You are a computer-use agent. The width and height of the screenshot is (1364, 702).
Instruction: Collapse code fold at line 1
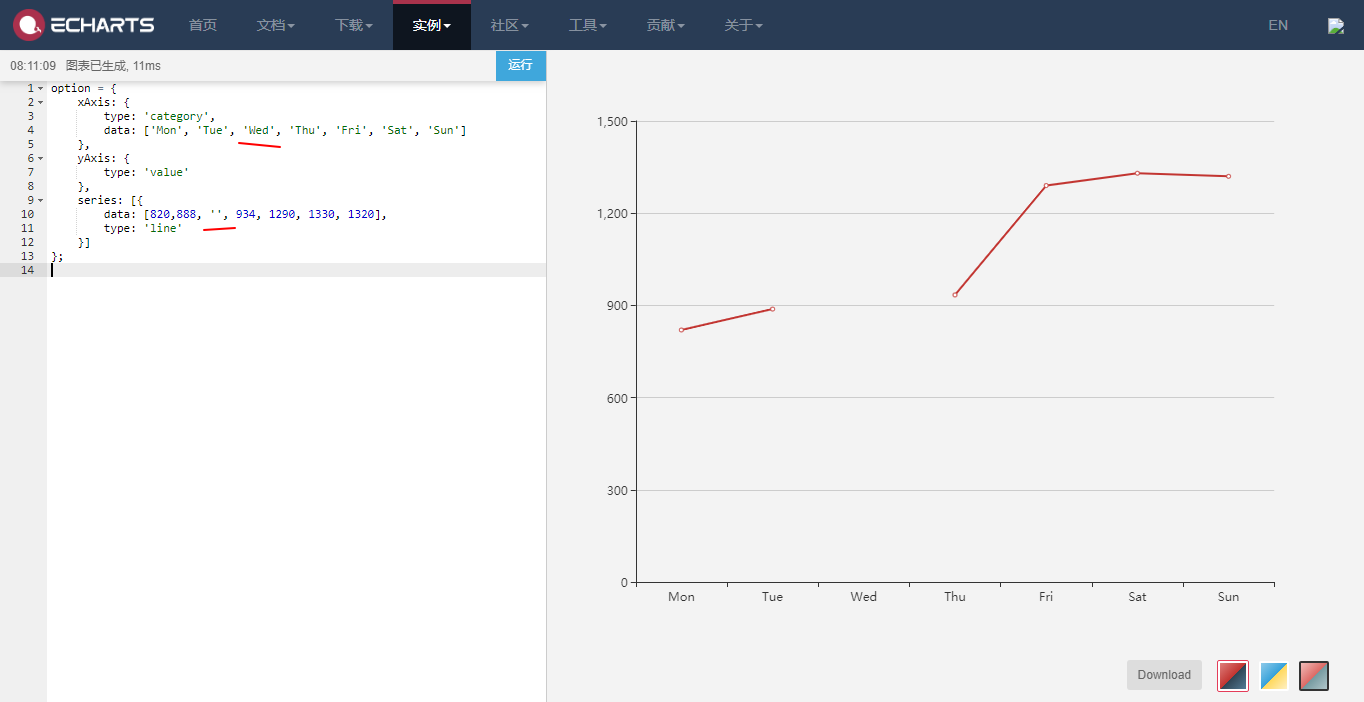point(40,88)
